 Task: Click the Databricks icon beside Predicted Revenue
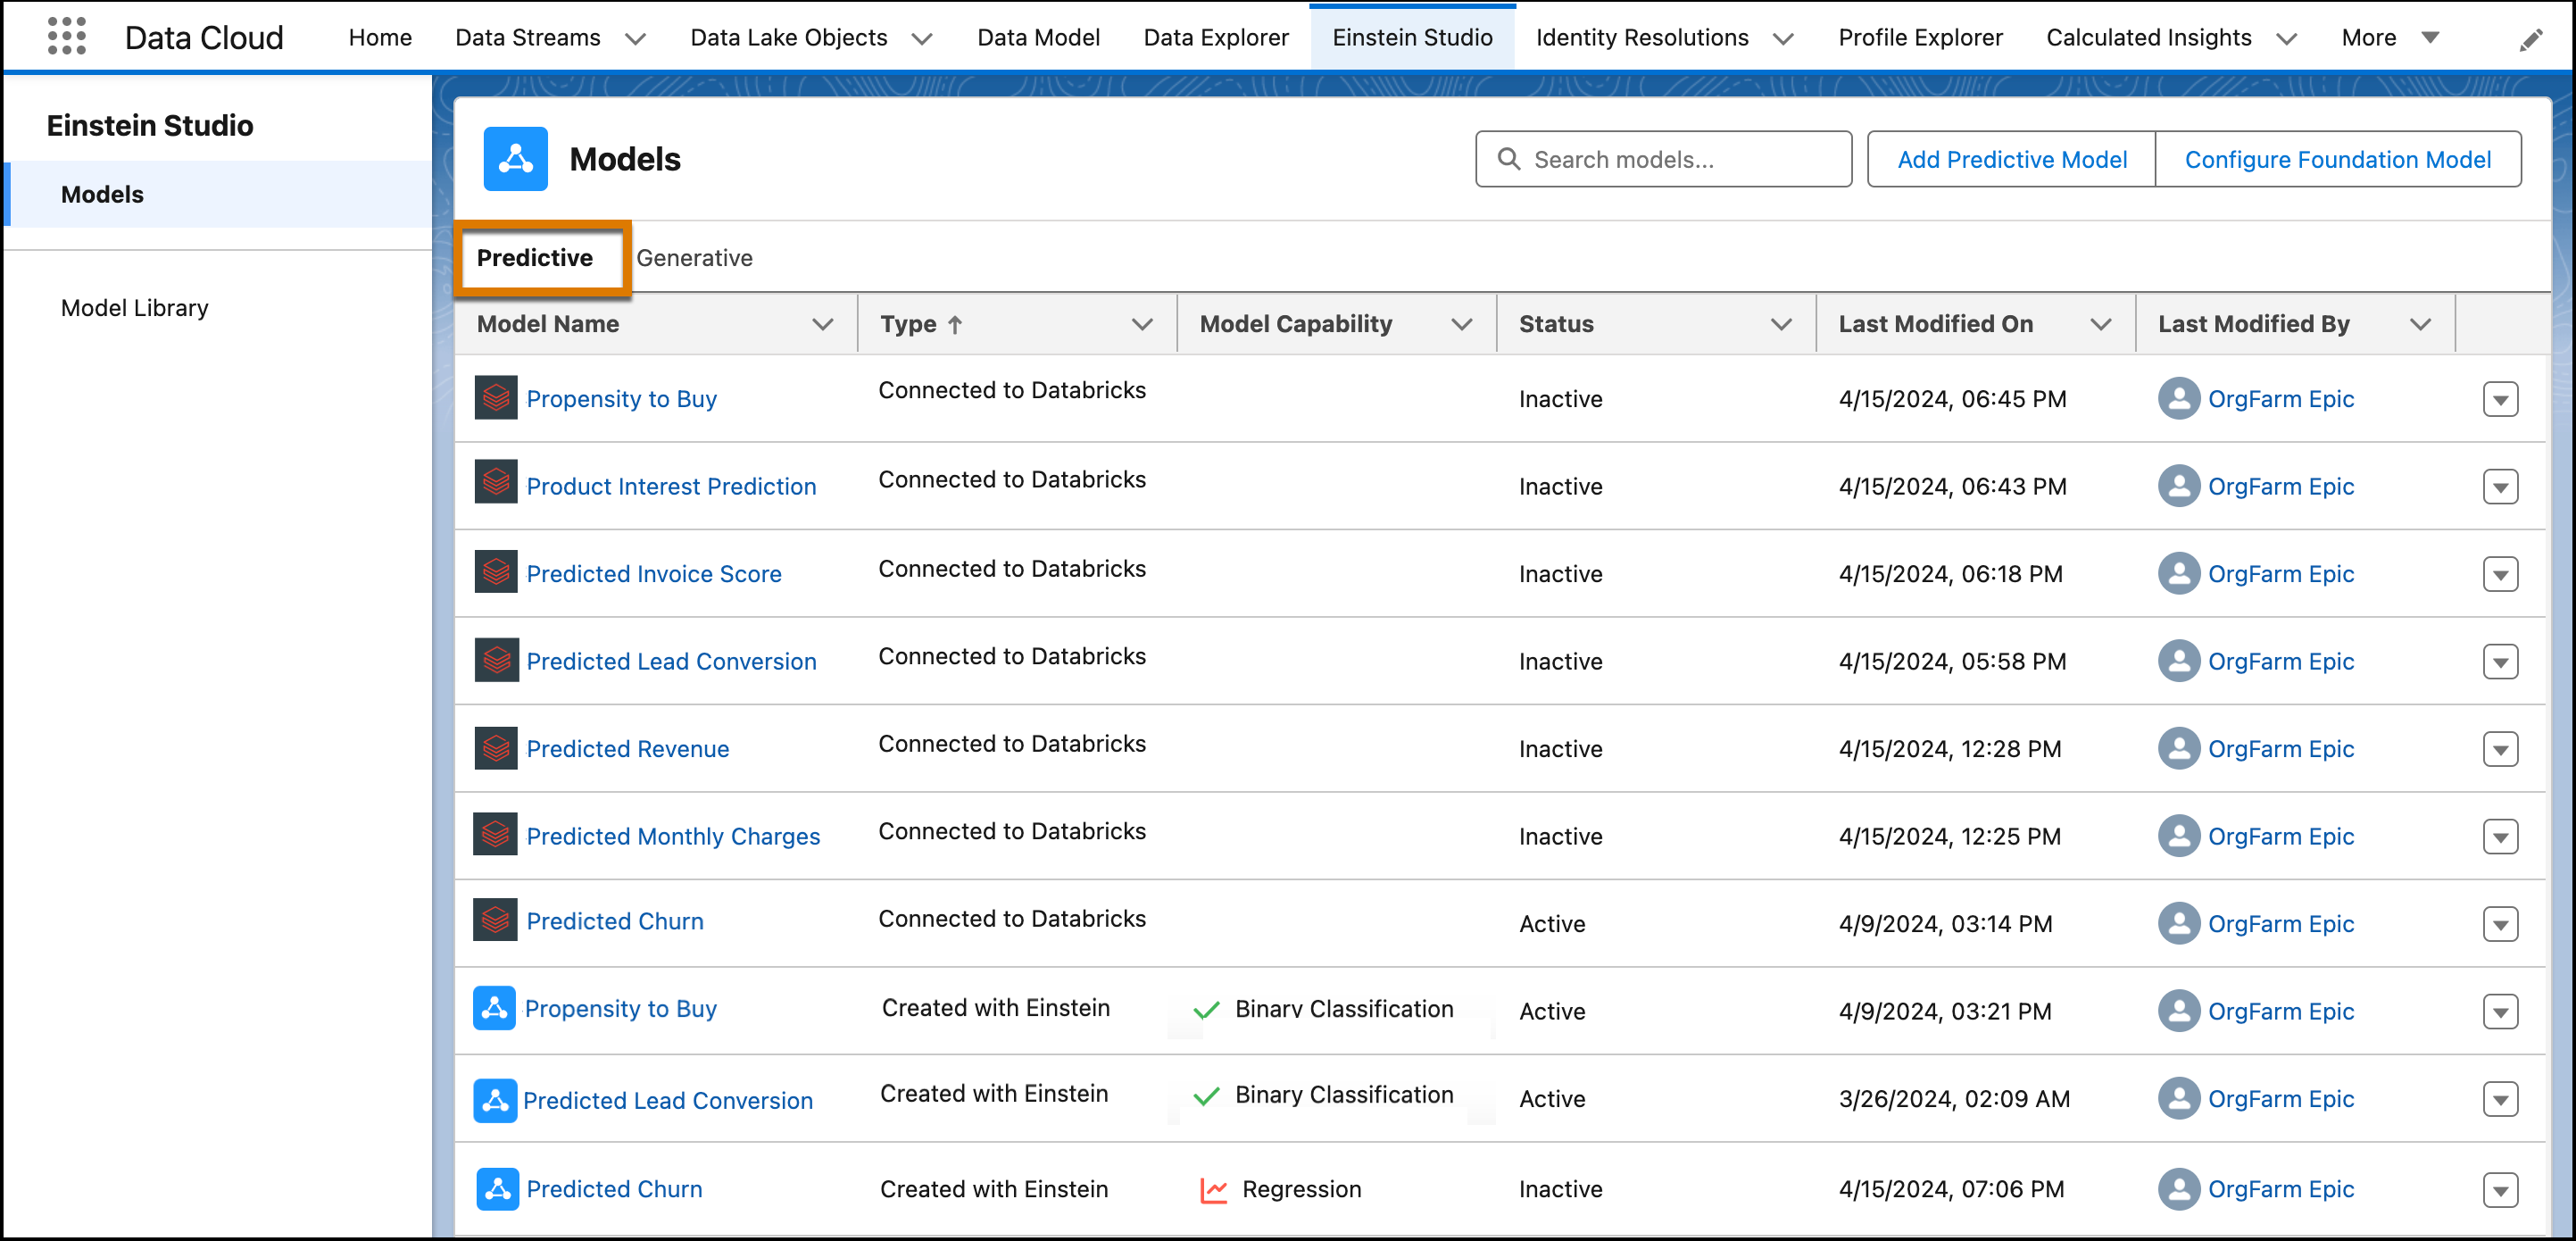(x=496, y=747)
